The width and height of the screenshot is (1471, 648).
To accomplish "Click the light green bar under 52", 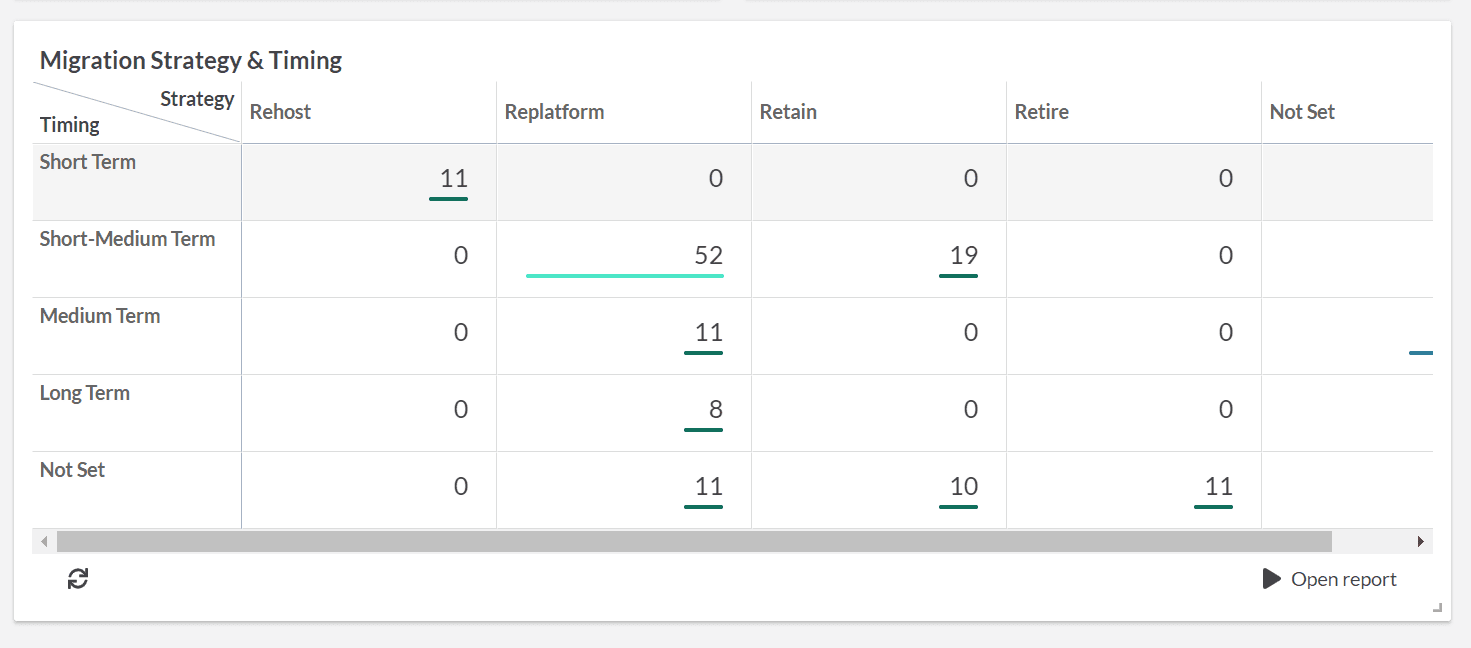I will click(624, 275).
